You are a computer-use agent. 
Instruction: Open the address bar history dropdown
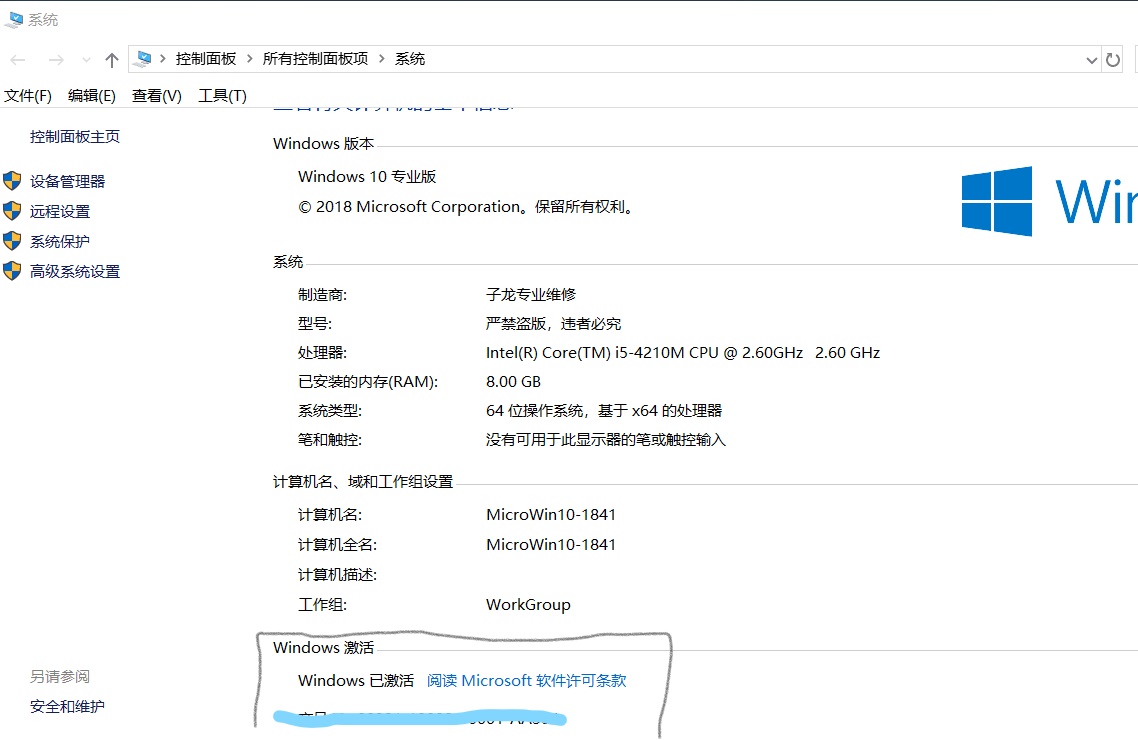coord(1093,59)
